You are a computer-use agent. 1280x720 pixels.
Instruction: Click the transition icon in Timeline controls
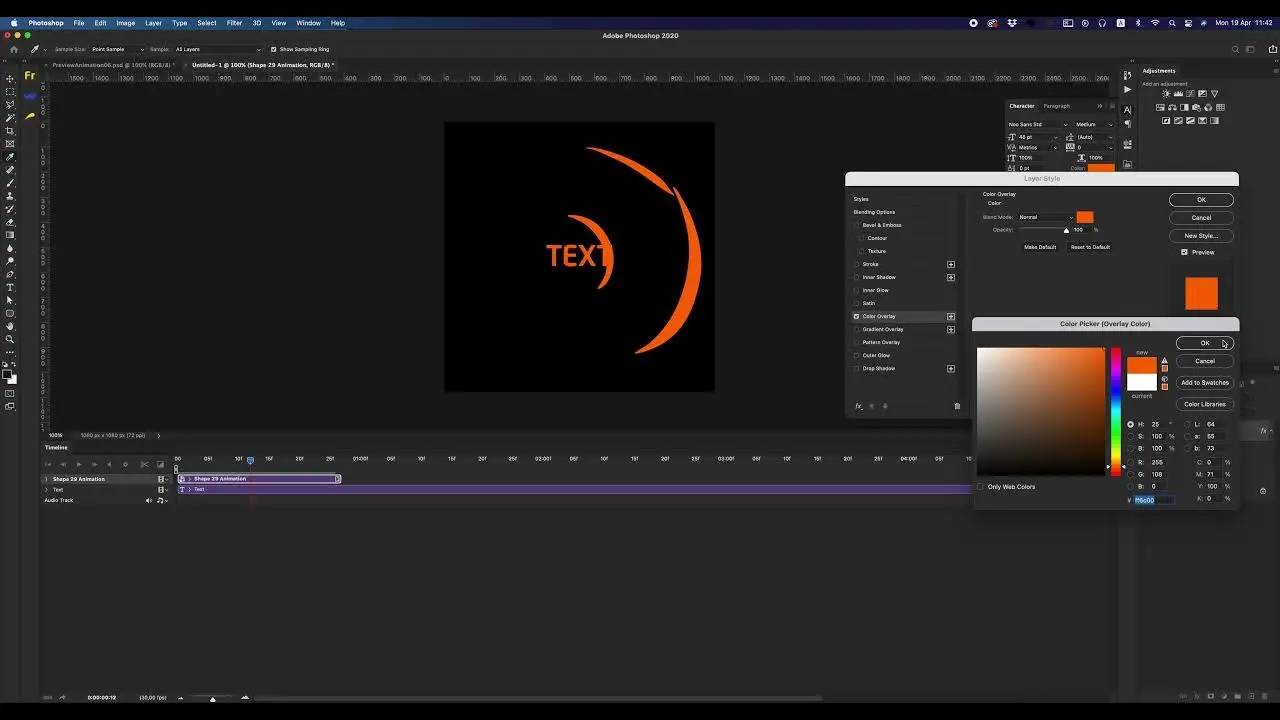click(x=160, y=464)
